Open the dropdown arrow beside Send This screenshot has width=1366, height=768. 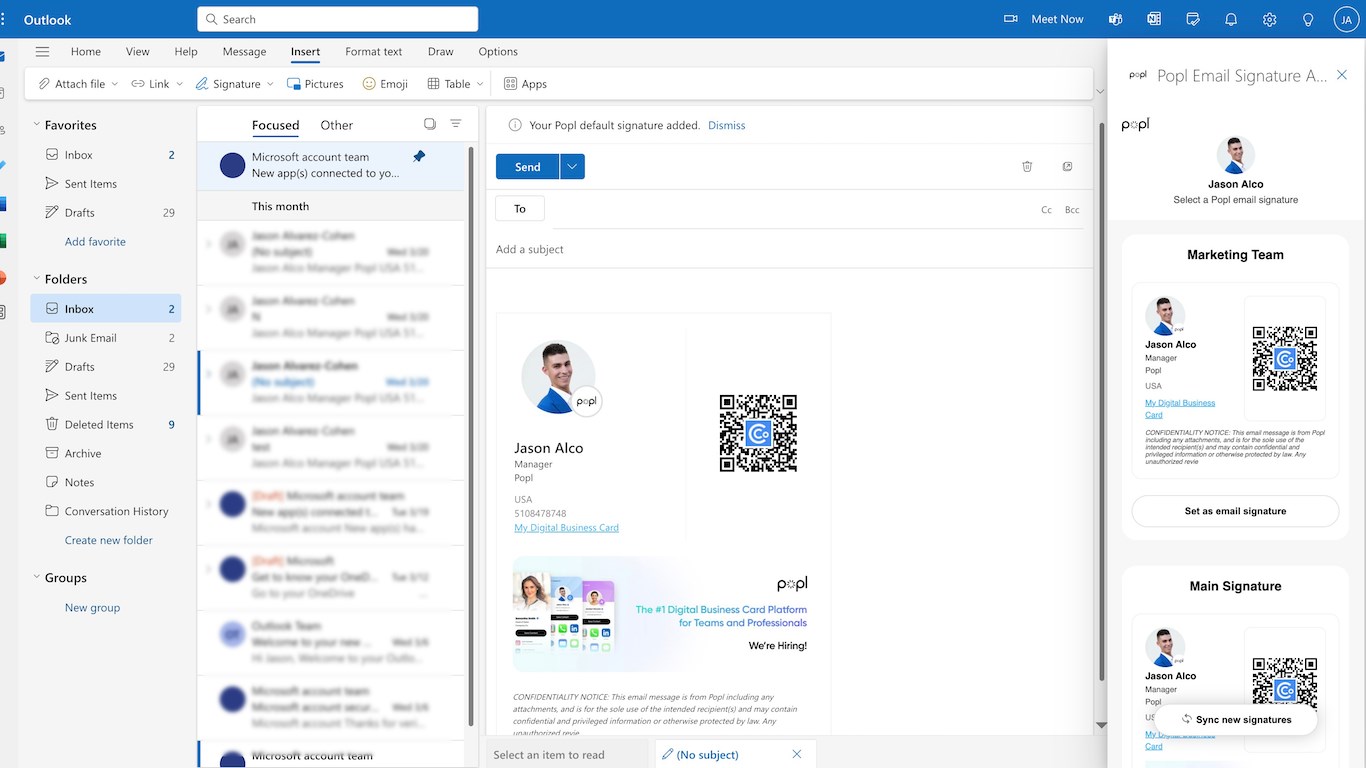pyautogui.click(x=572, y=167)
